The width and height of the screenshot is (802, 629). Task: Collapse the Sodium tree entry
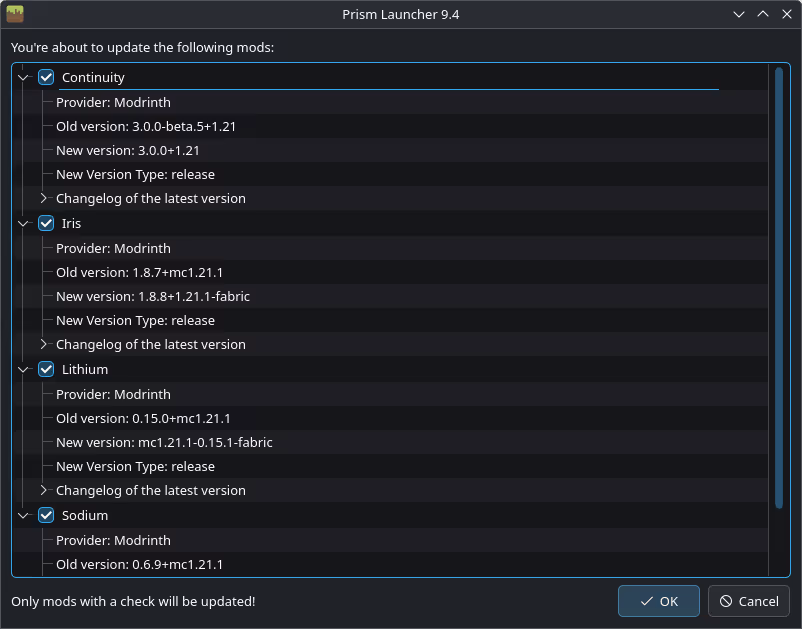pyautogui.click(x=23, y=515)
